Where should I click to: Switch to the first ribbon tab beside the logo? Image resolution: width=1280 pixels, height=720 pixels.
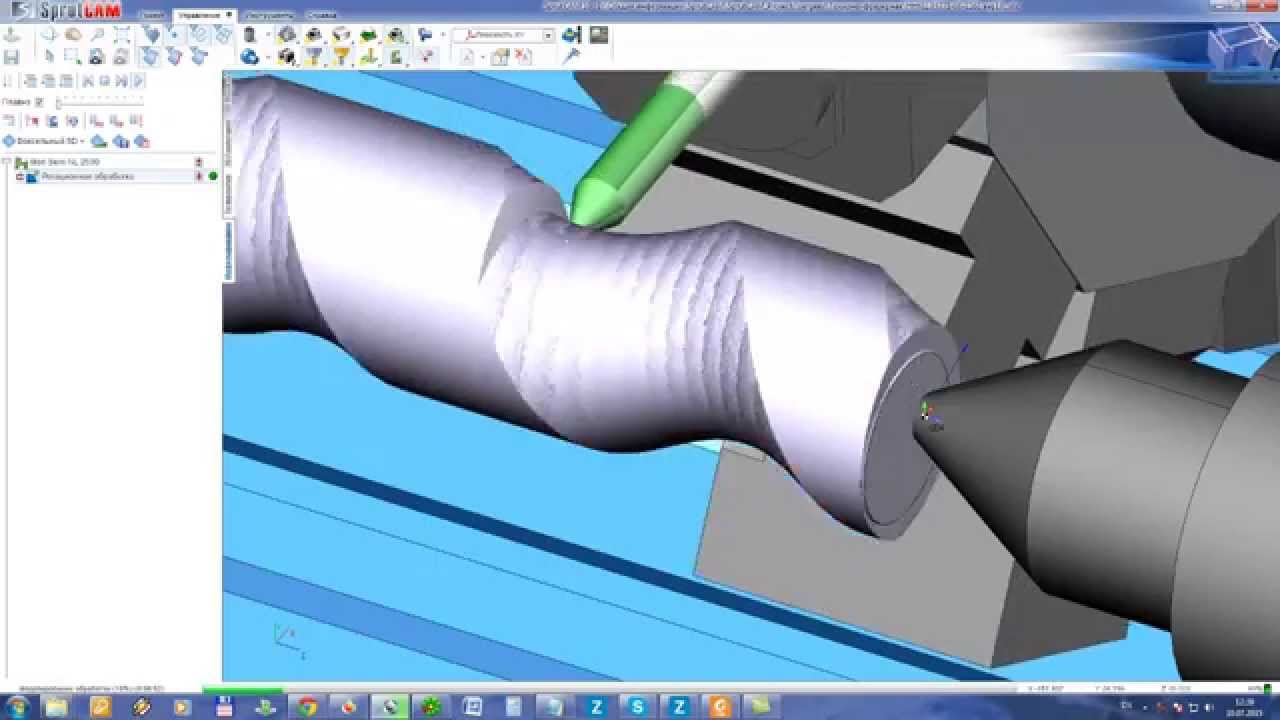pos(151,16)
